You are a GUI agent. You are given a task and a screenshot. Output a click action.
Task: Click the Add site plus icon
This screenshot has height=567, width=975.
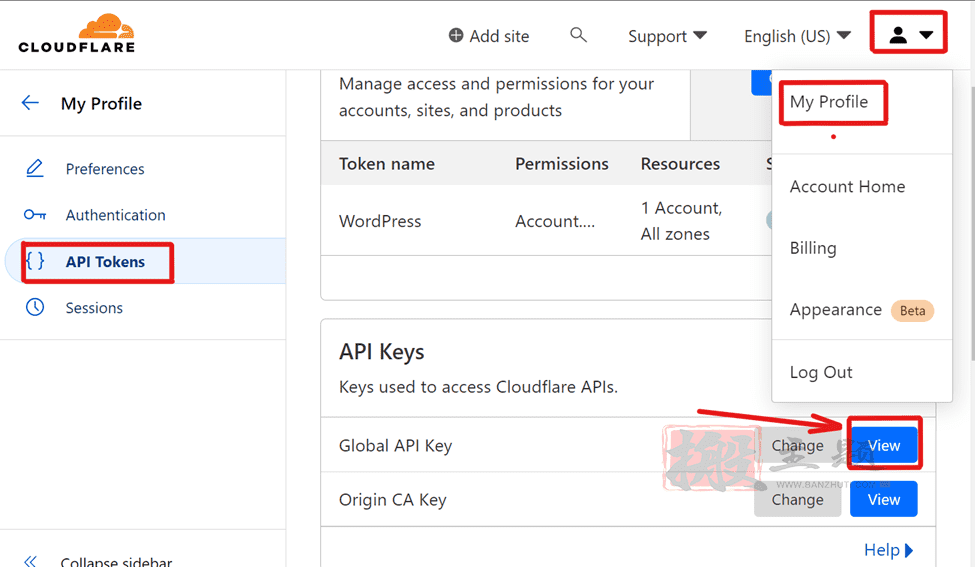[456, 35]
